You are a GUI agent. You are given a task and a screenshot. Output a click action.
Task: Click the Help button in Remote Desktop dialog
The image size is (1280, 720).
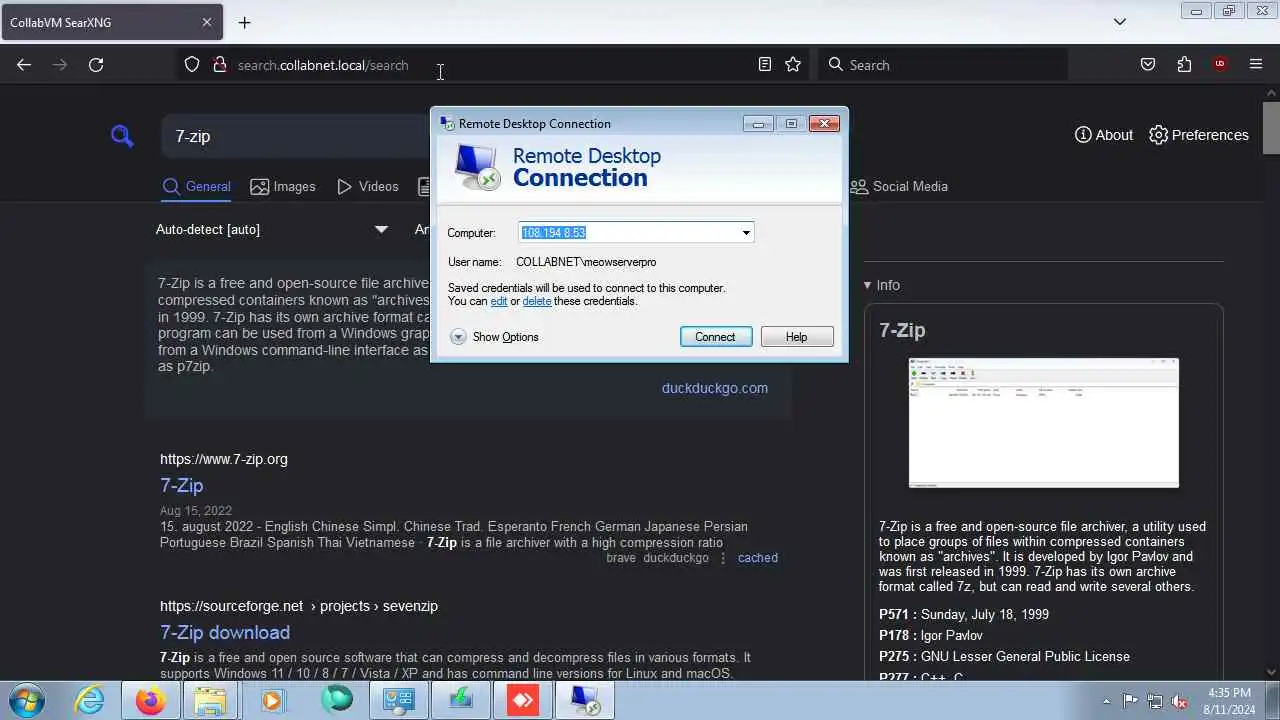[797, 337]
